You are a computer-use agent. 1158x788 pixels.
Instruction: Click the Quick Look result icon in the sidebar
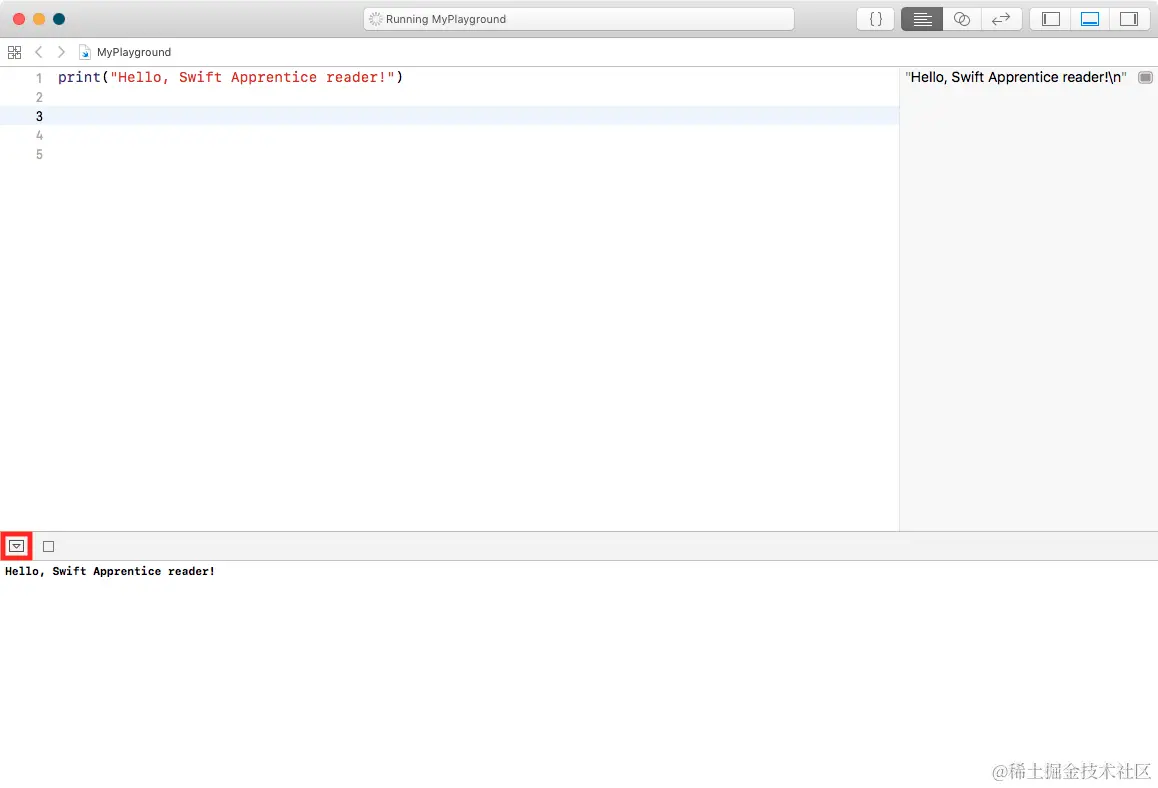point(1145,78)
